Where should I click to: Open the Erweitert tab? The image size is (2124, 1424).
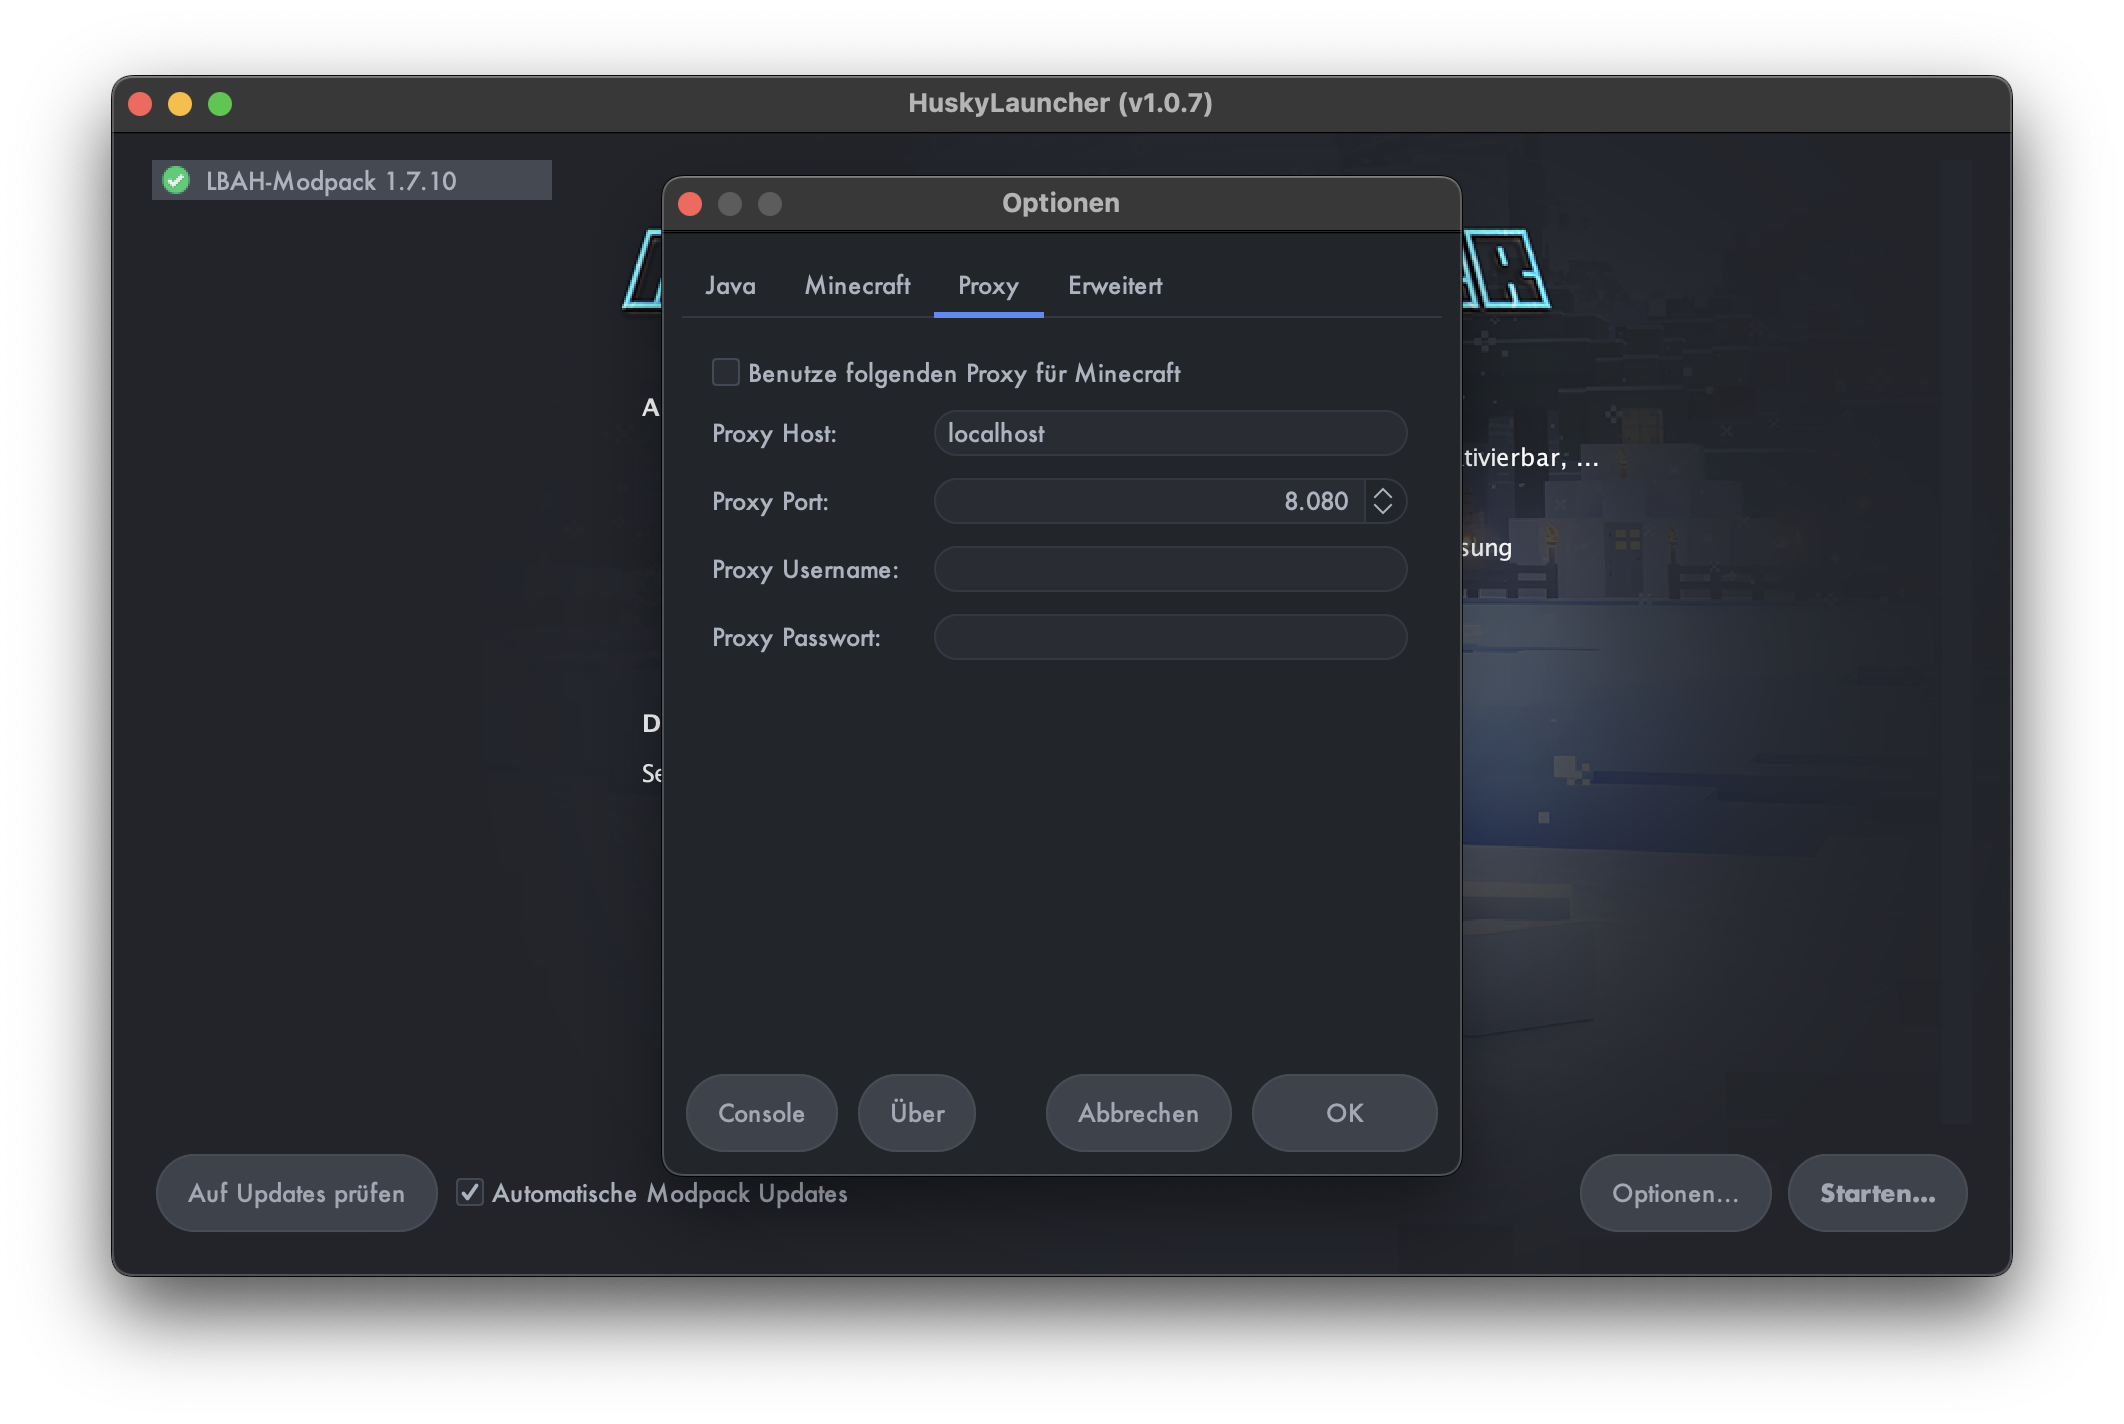tap(1115, 286)
